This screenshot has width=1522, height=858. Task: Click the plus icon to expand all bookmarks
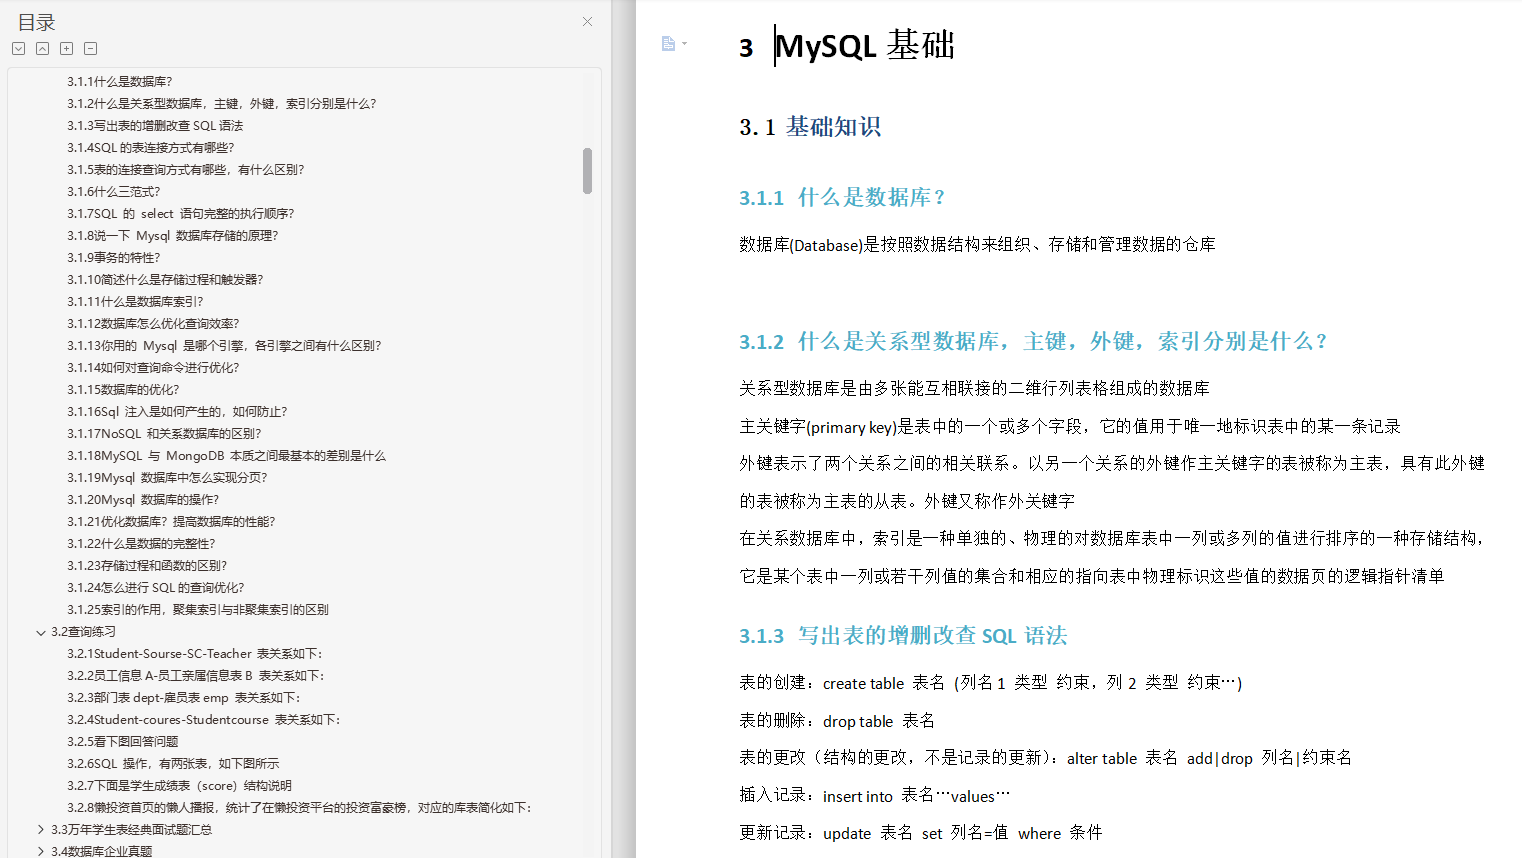coord(66,47)
